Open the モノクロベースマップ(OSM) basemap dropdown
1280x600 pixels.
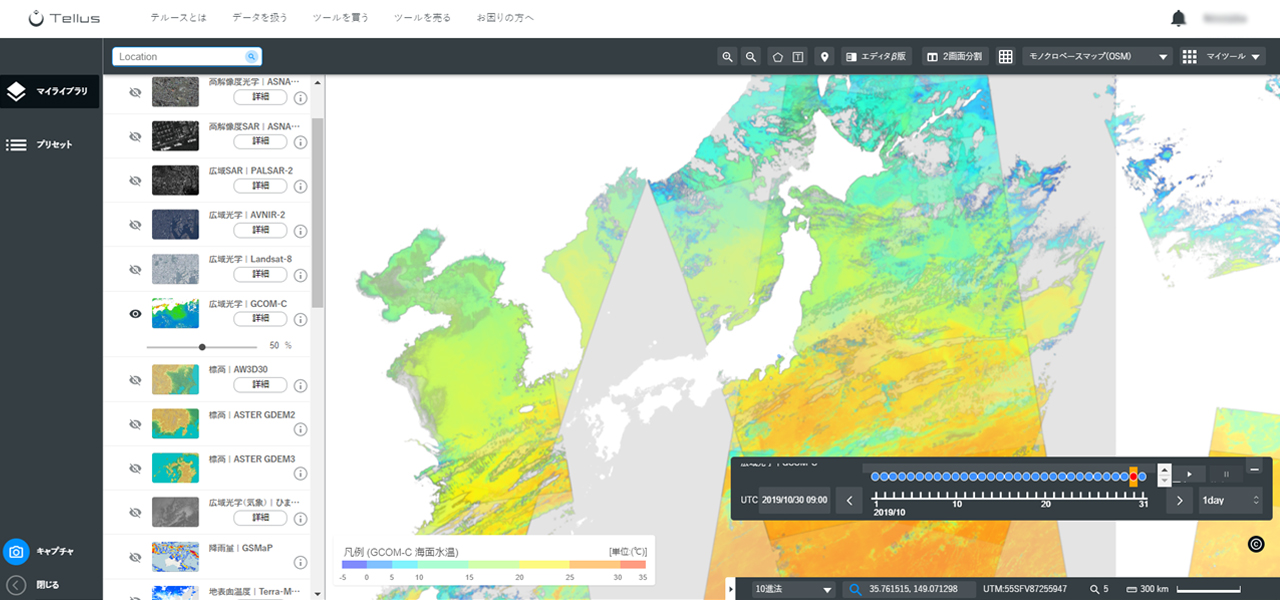(x=1098, y=57)
